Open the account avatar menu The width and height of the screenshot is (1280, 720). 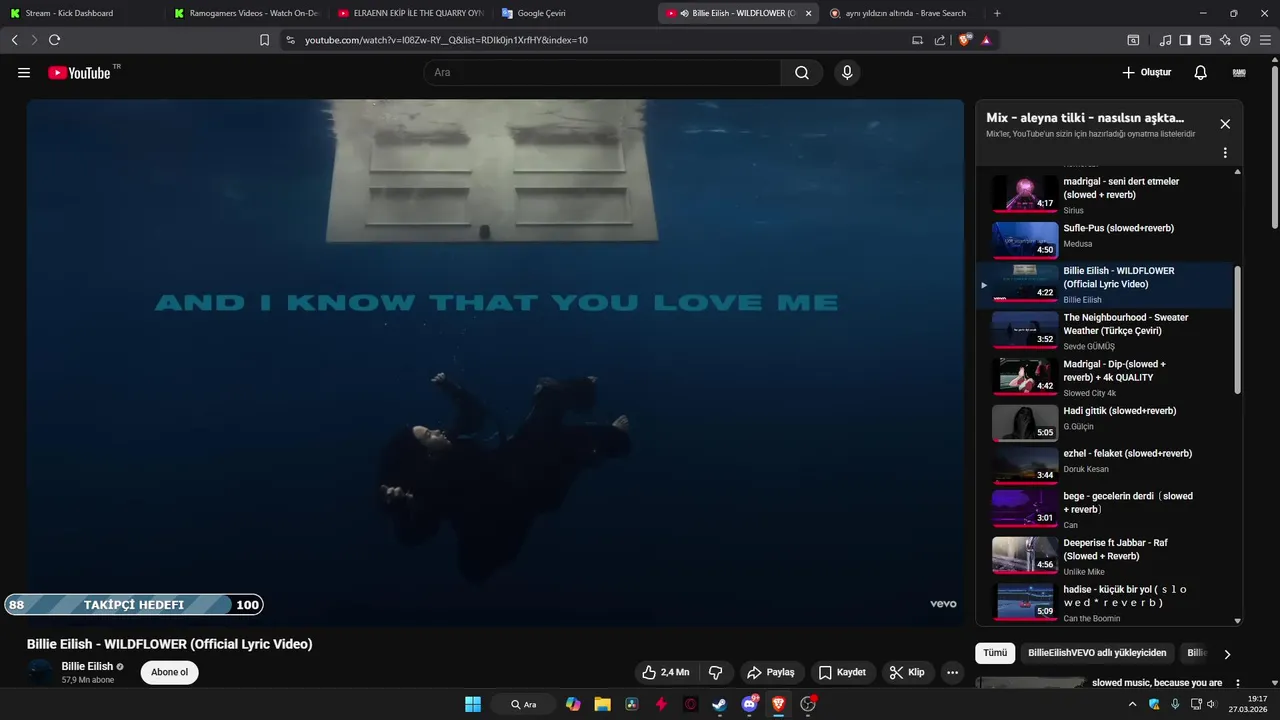click(x=1239, y=73)
